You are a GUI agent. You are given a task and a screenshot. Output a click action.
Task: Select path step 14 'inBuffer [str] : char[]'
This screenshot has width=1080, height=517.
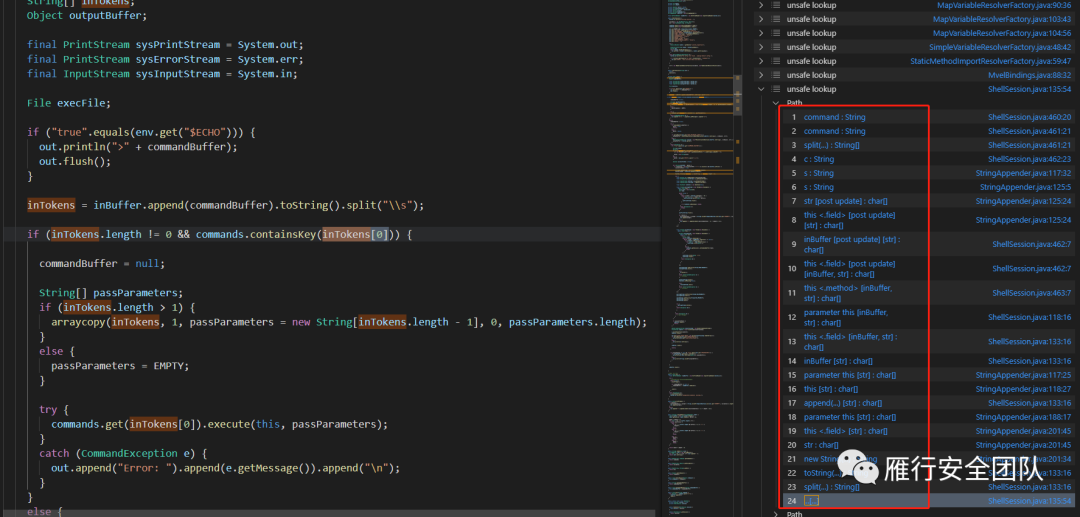tap(838, 361)
